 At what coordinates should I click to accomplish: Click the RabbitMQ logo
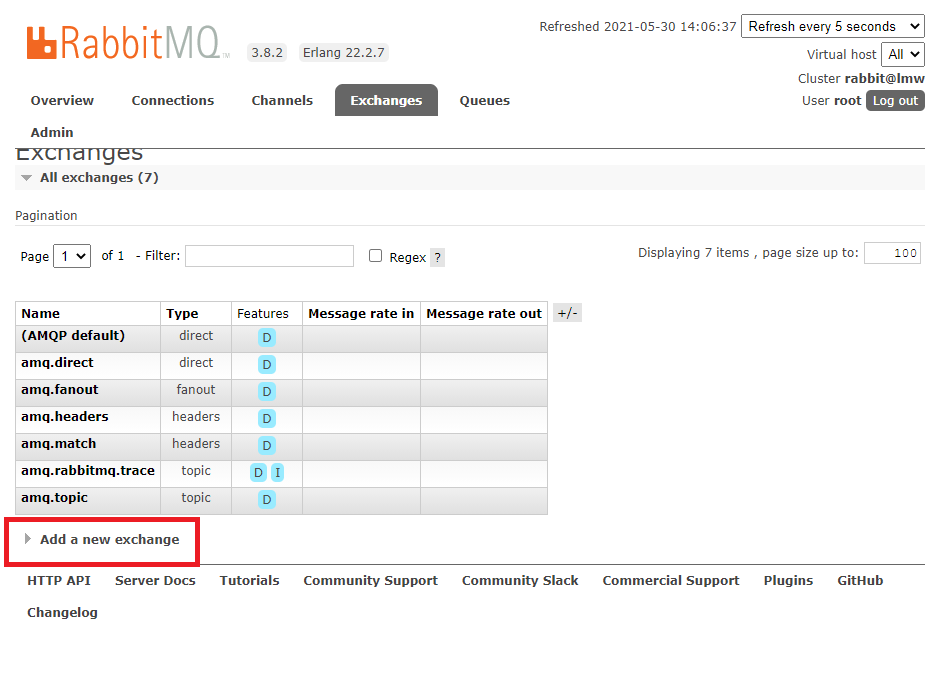pyautogui.click(x=127, y=42)
